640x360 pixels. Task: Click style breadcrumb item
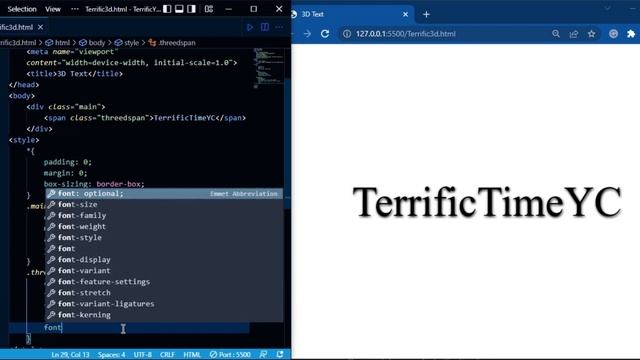coord(127,42)
